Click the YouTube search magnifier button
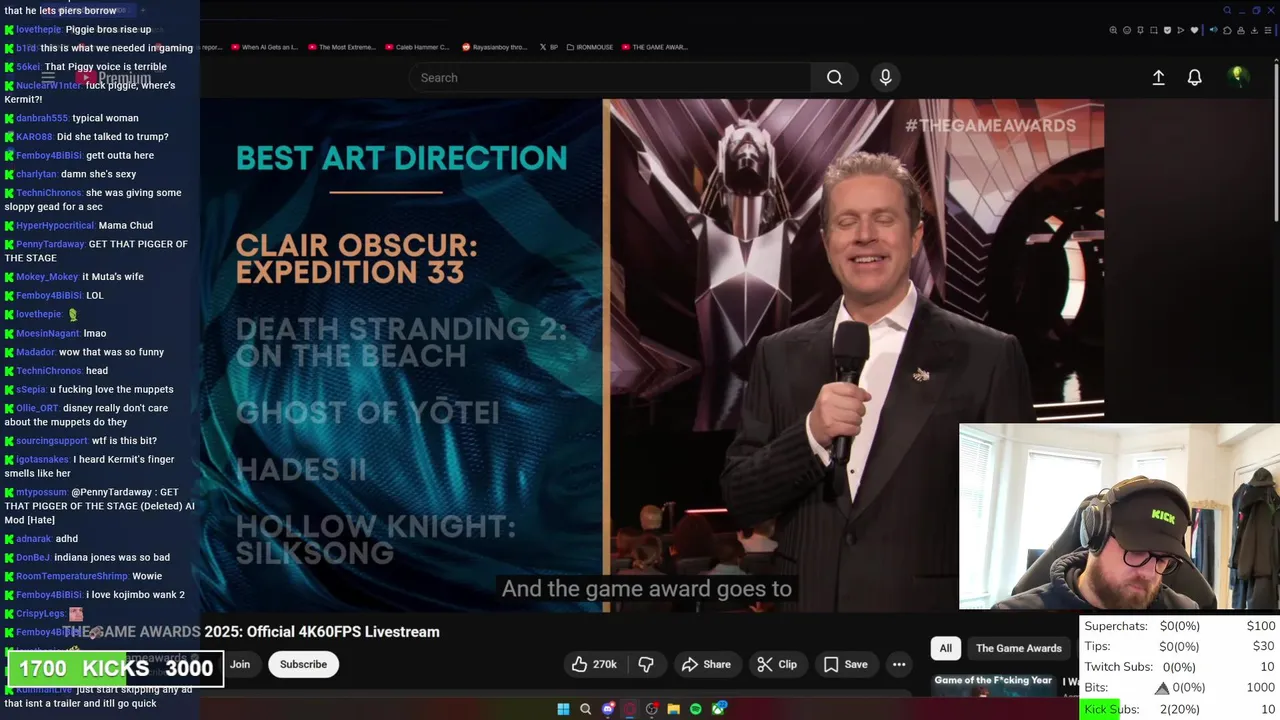The height and width of the screenshot is (720, 1280). pyautogui.click(x=834, y=77)
